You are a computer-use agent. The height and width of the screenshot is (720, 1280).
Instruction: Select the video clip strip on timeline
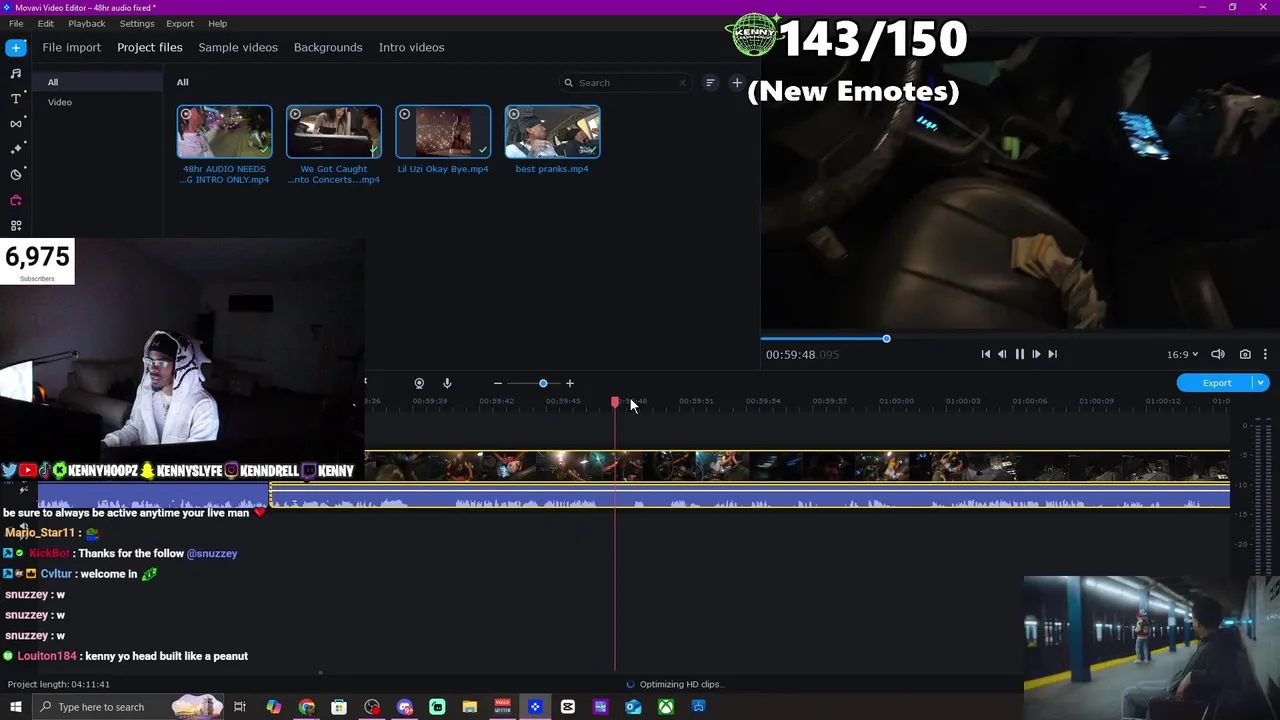[x=797, y=466]
